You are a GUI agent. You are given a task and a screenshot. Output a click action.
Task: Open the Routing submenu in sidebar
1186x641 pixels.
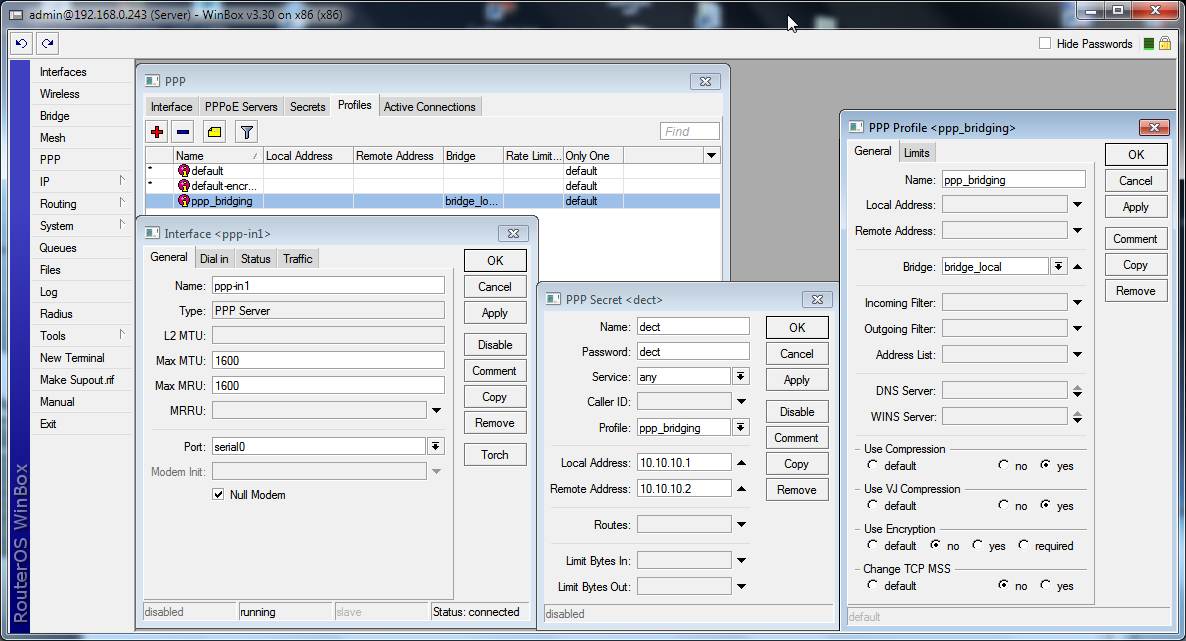(x=58, y=204)
